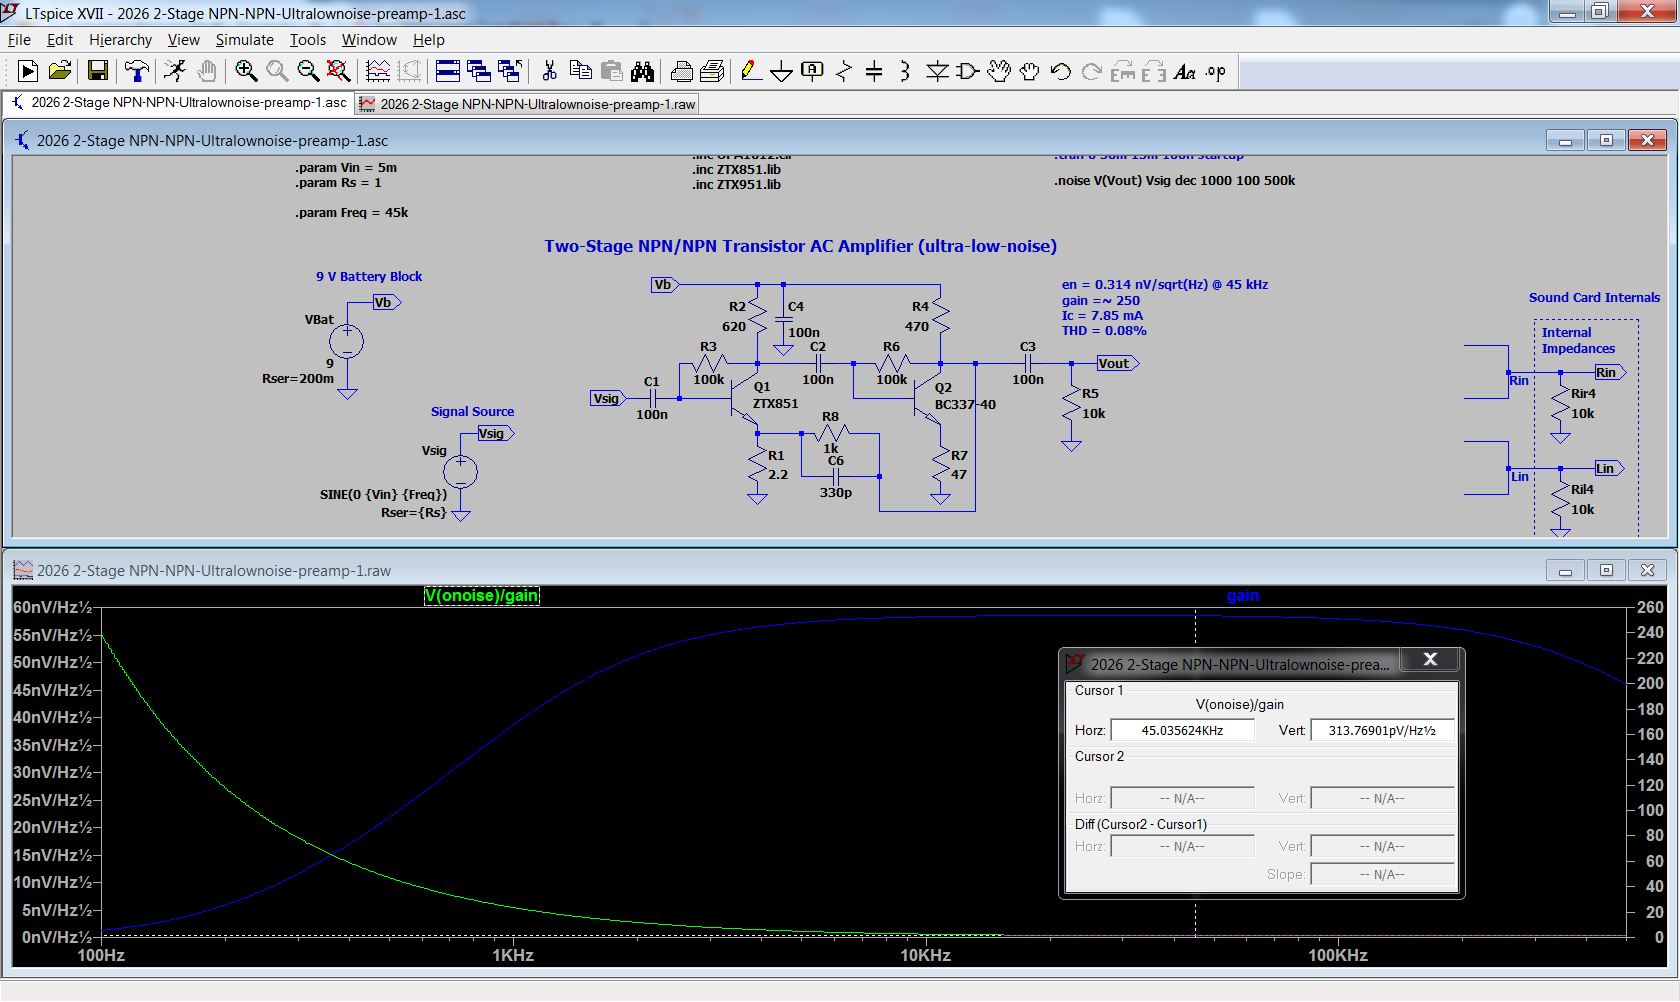1680x1002 pixels.
Task: Click the Close All Windows icon
Action: click(510, 71)
